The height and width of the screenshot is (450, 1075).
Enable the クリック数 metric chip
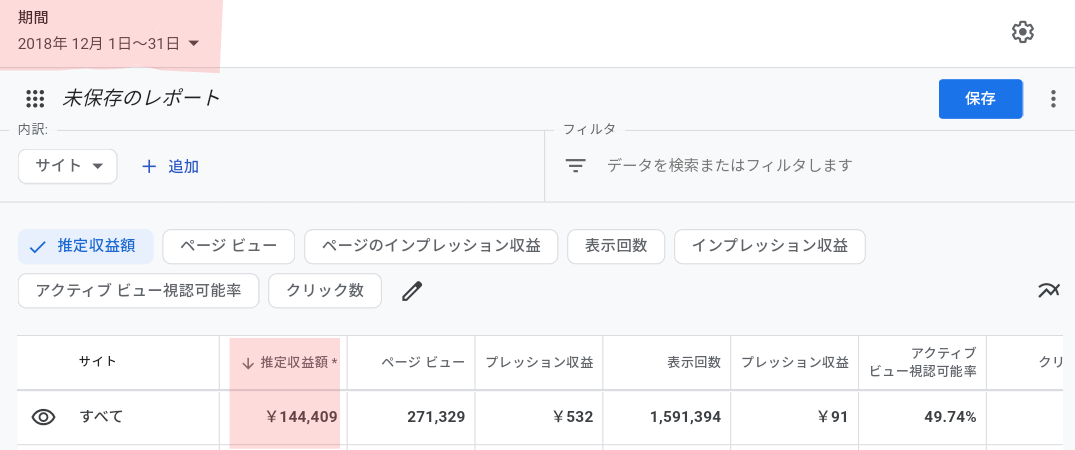coord(325,291)
